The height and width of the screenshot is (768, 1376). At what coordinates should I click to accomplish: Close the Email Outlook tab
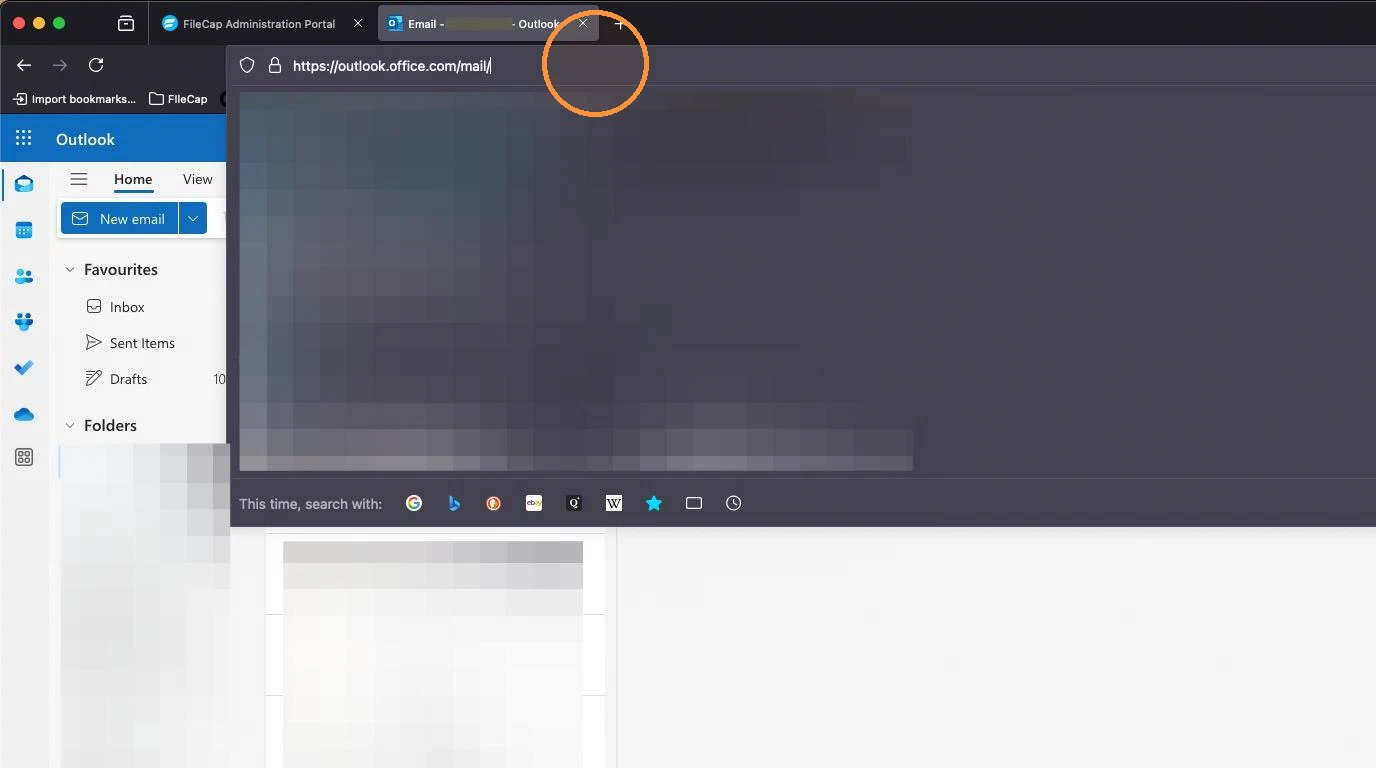[x=583, y=24]
